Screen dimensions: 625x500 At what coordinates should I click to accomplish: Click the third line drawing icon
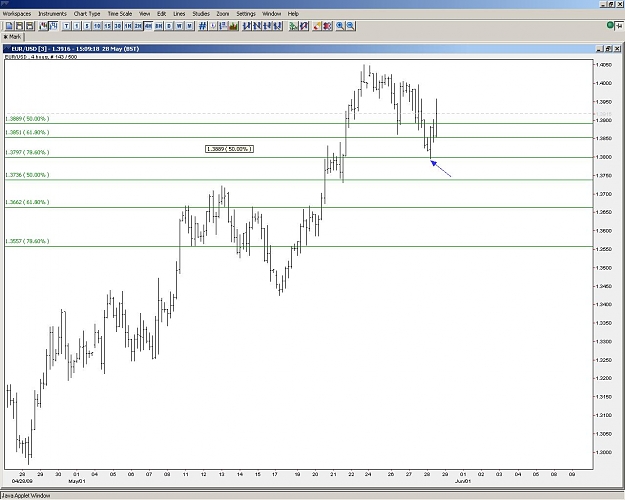tap(267, 26)
